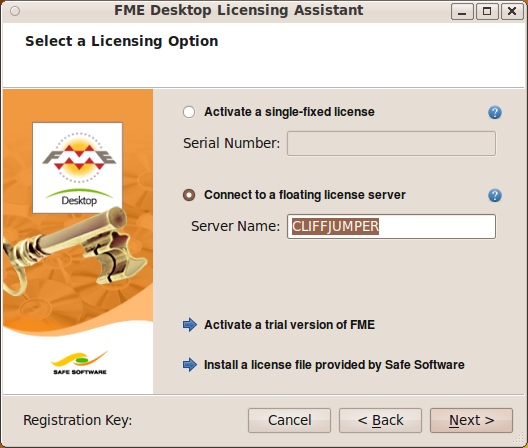Click the Safe Software logo
This screenshot has height=448, width=528.
80,363
